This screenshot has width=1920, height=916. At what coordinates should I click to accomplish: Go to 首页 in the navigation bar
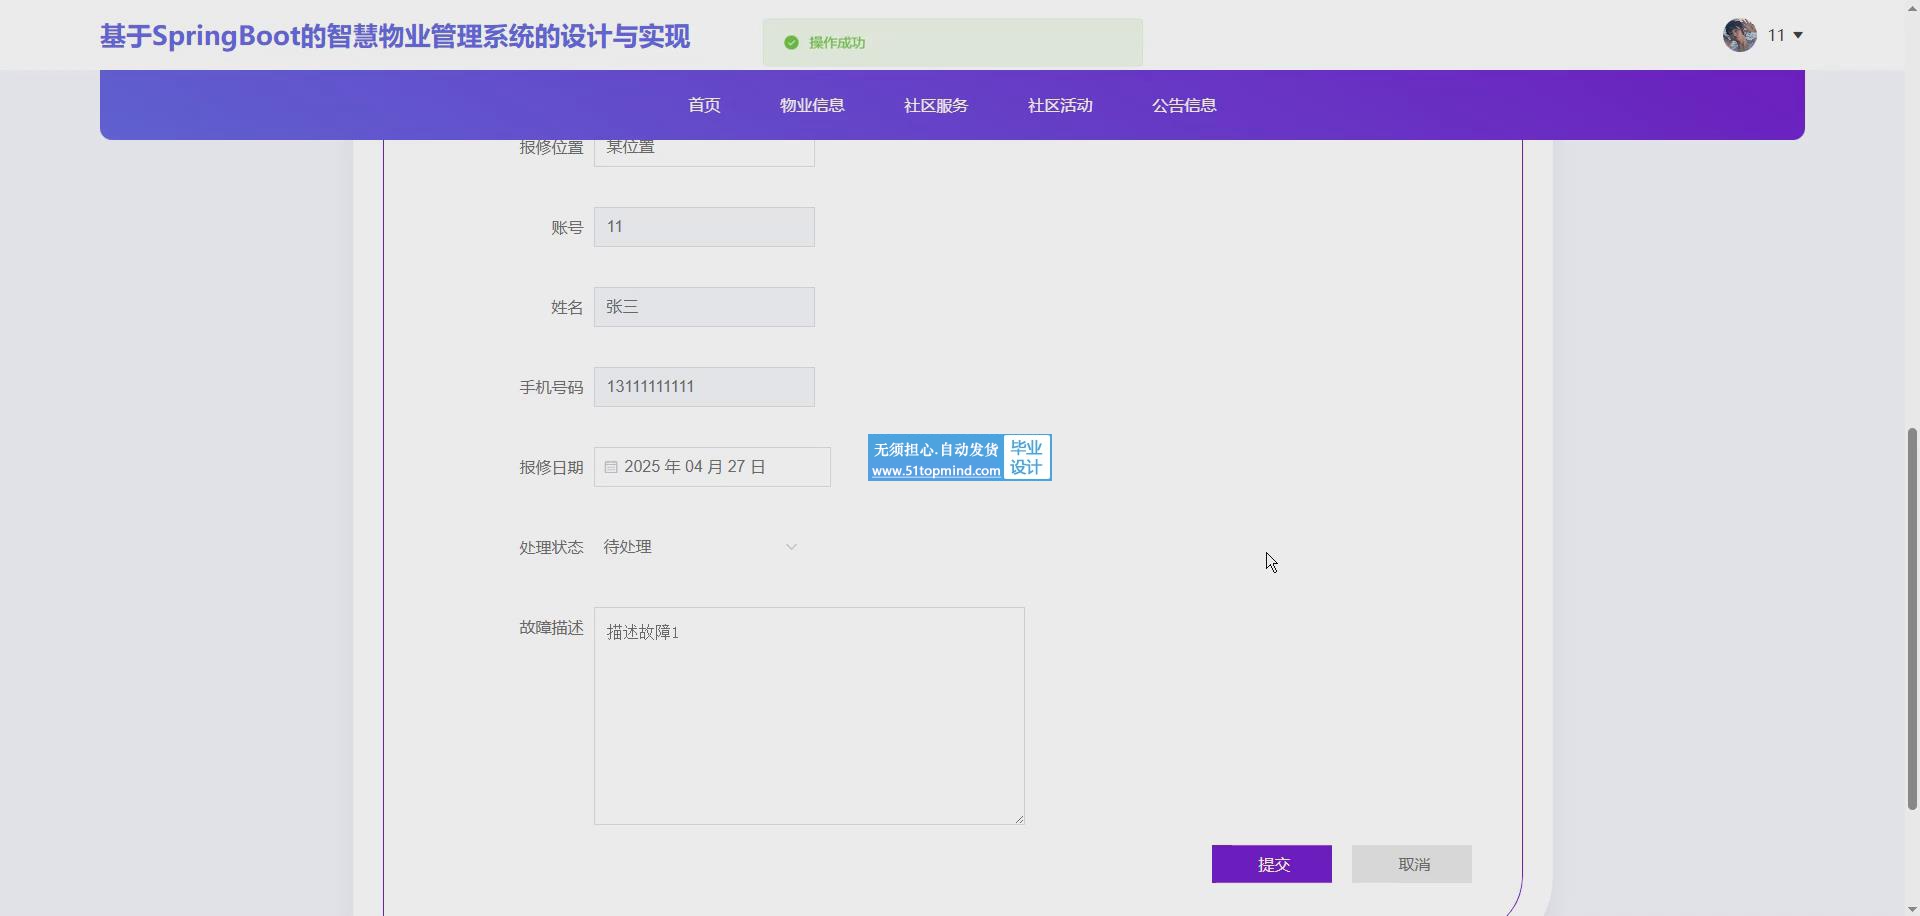click(x=704, y=105)
